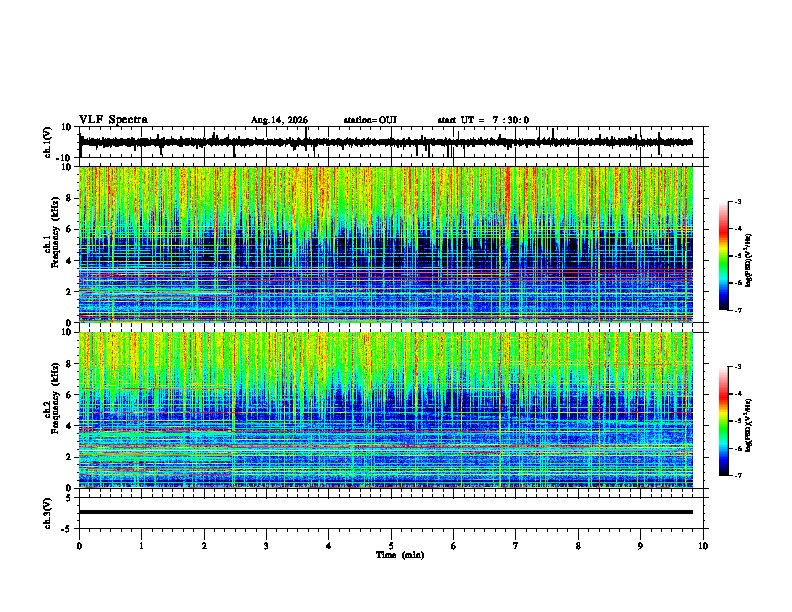Click the "Time (min)" axis label
This screenshot has width=792, height=612.
click(400, 555)
